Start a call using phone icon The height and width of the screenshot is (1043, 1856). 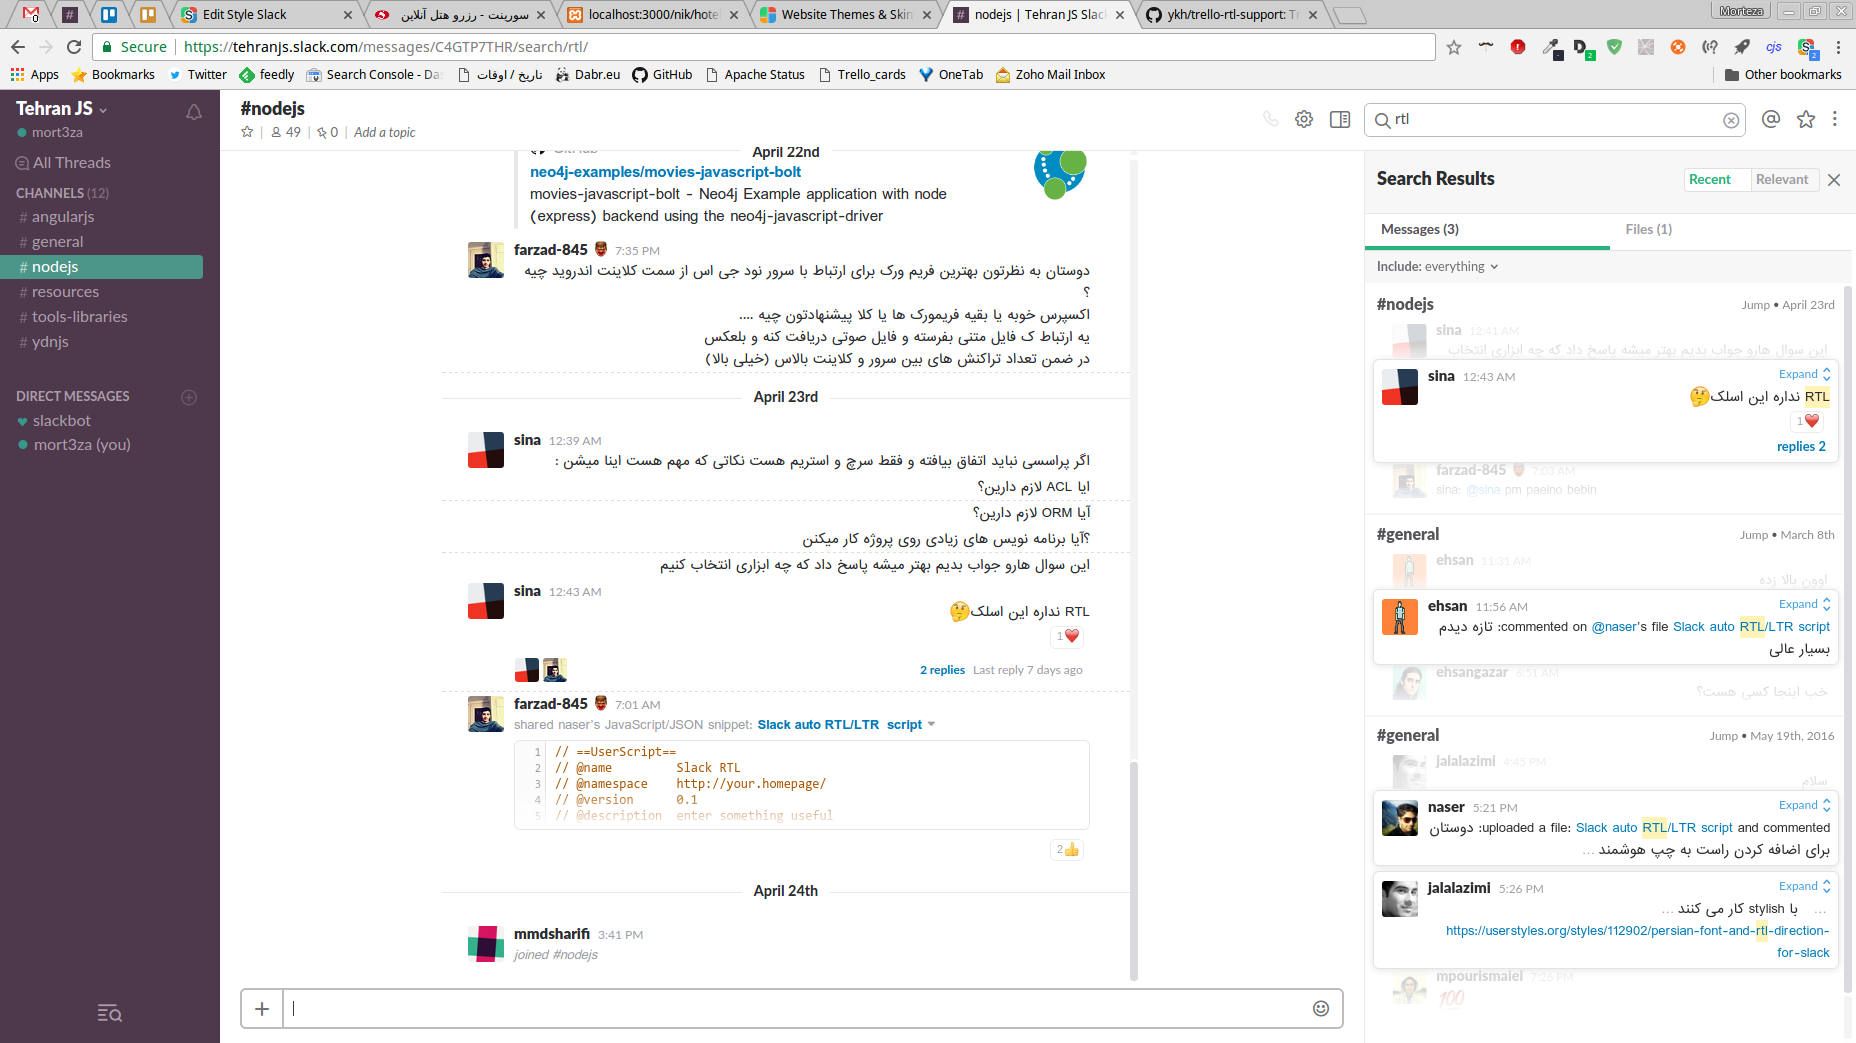[1270, 119]
